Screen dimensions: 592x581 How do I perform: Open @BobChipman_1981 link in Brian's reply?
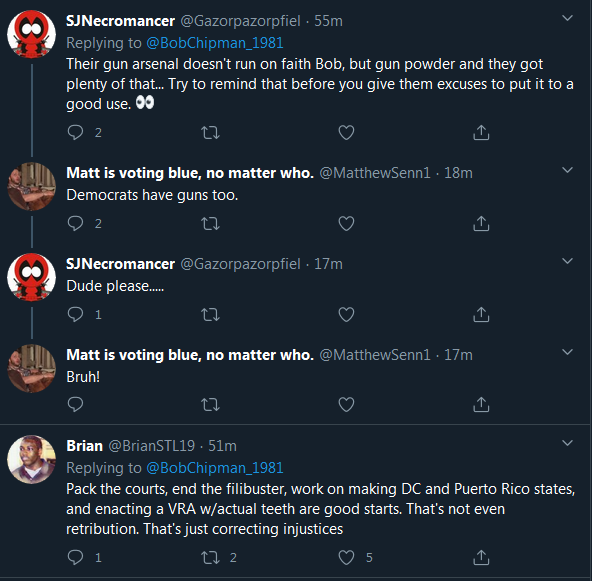[x=214, y=468]
